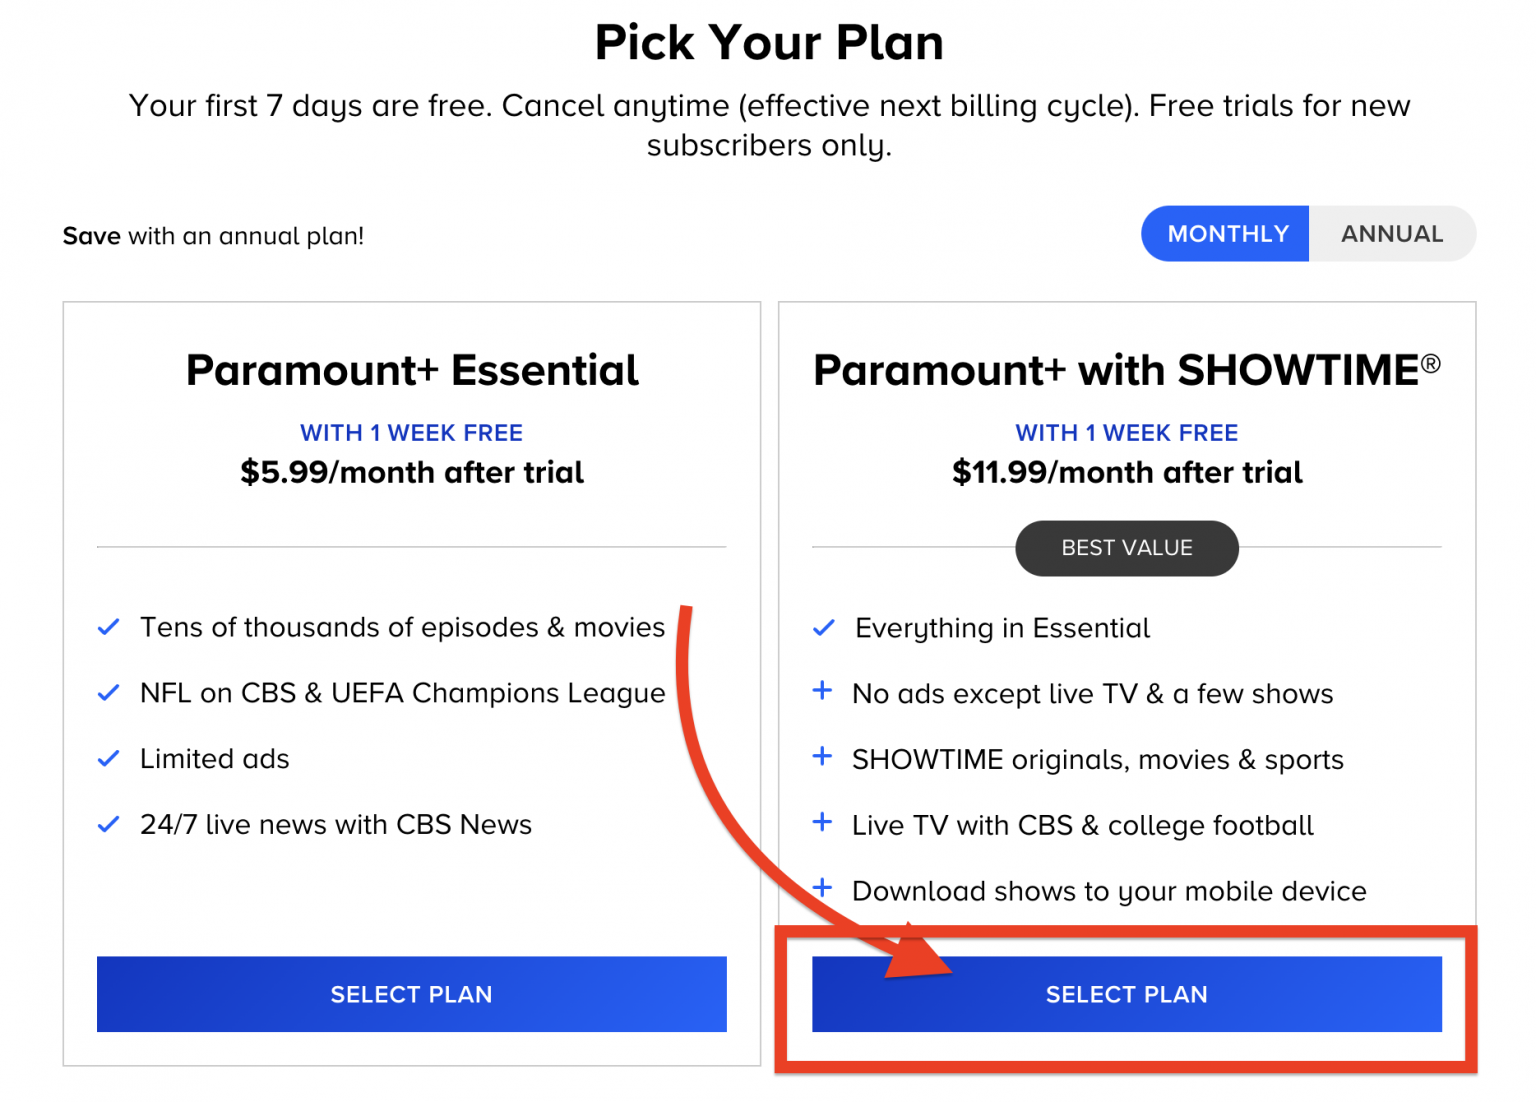Select the Paramount+ Essential plan button

pyautogui.click(x=411, y=994)
